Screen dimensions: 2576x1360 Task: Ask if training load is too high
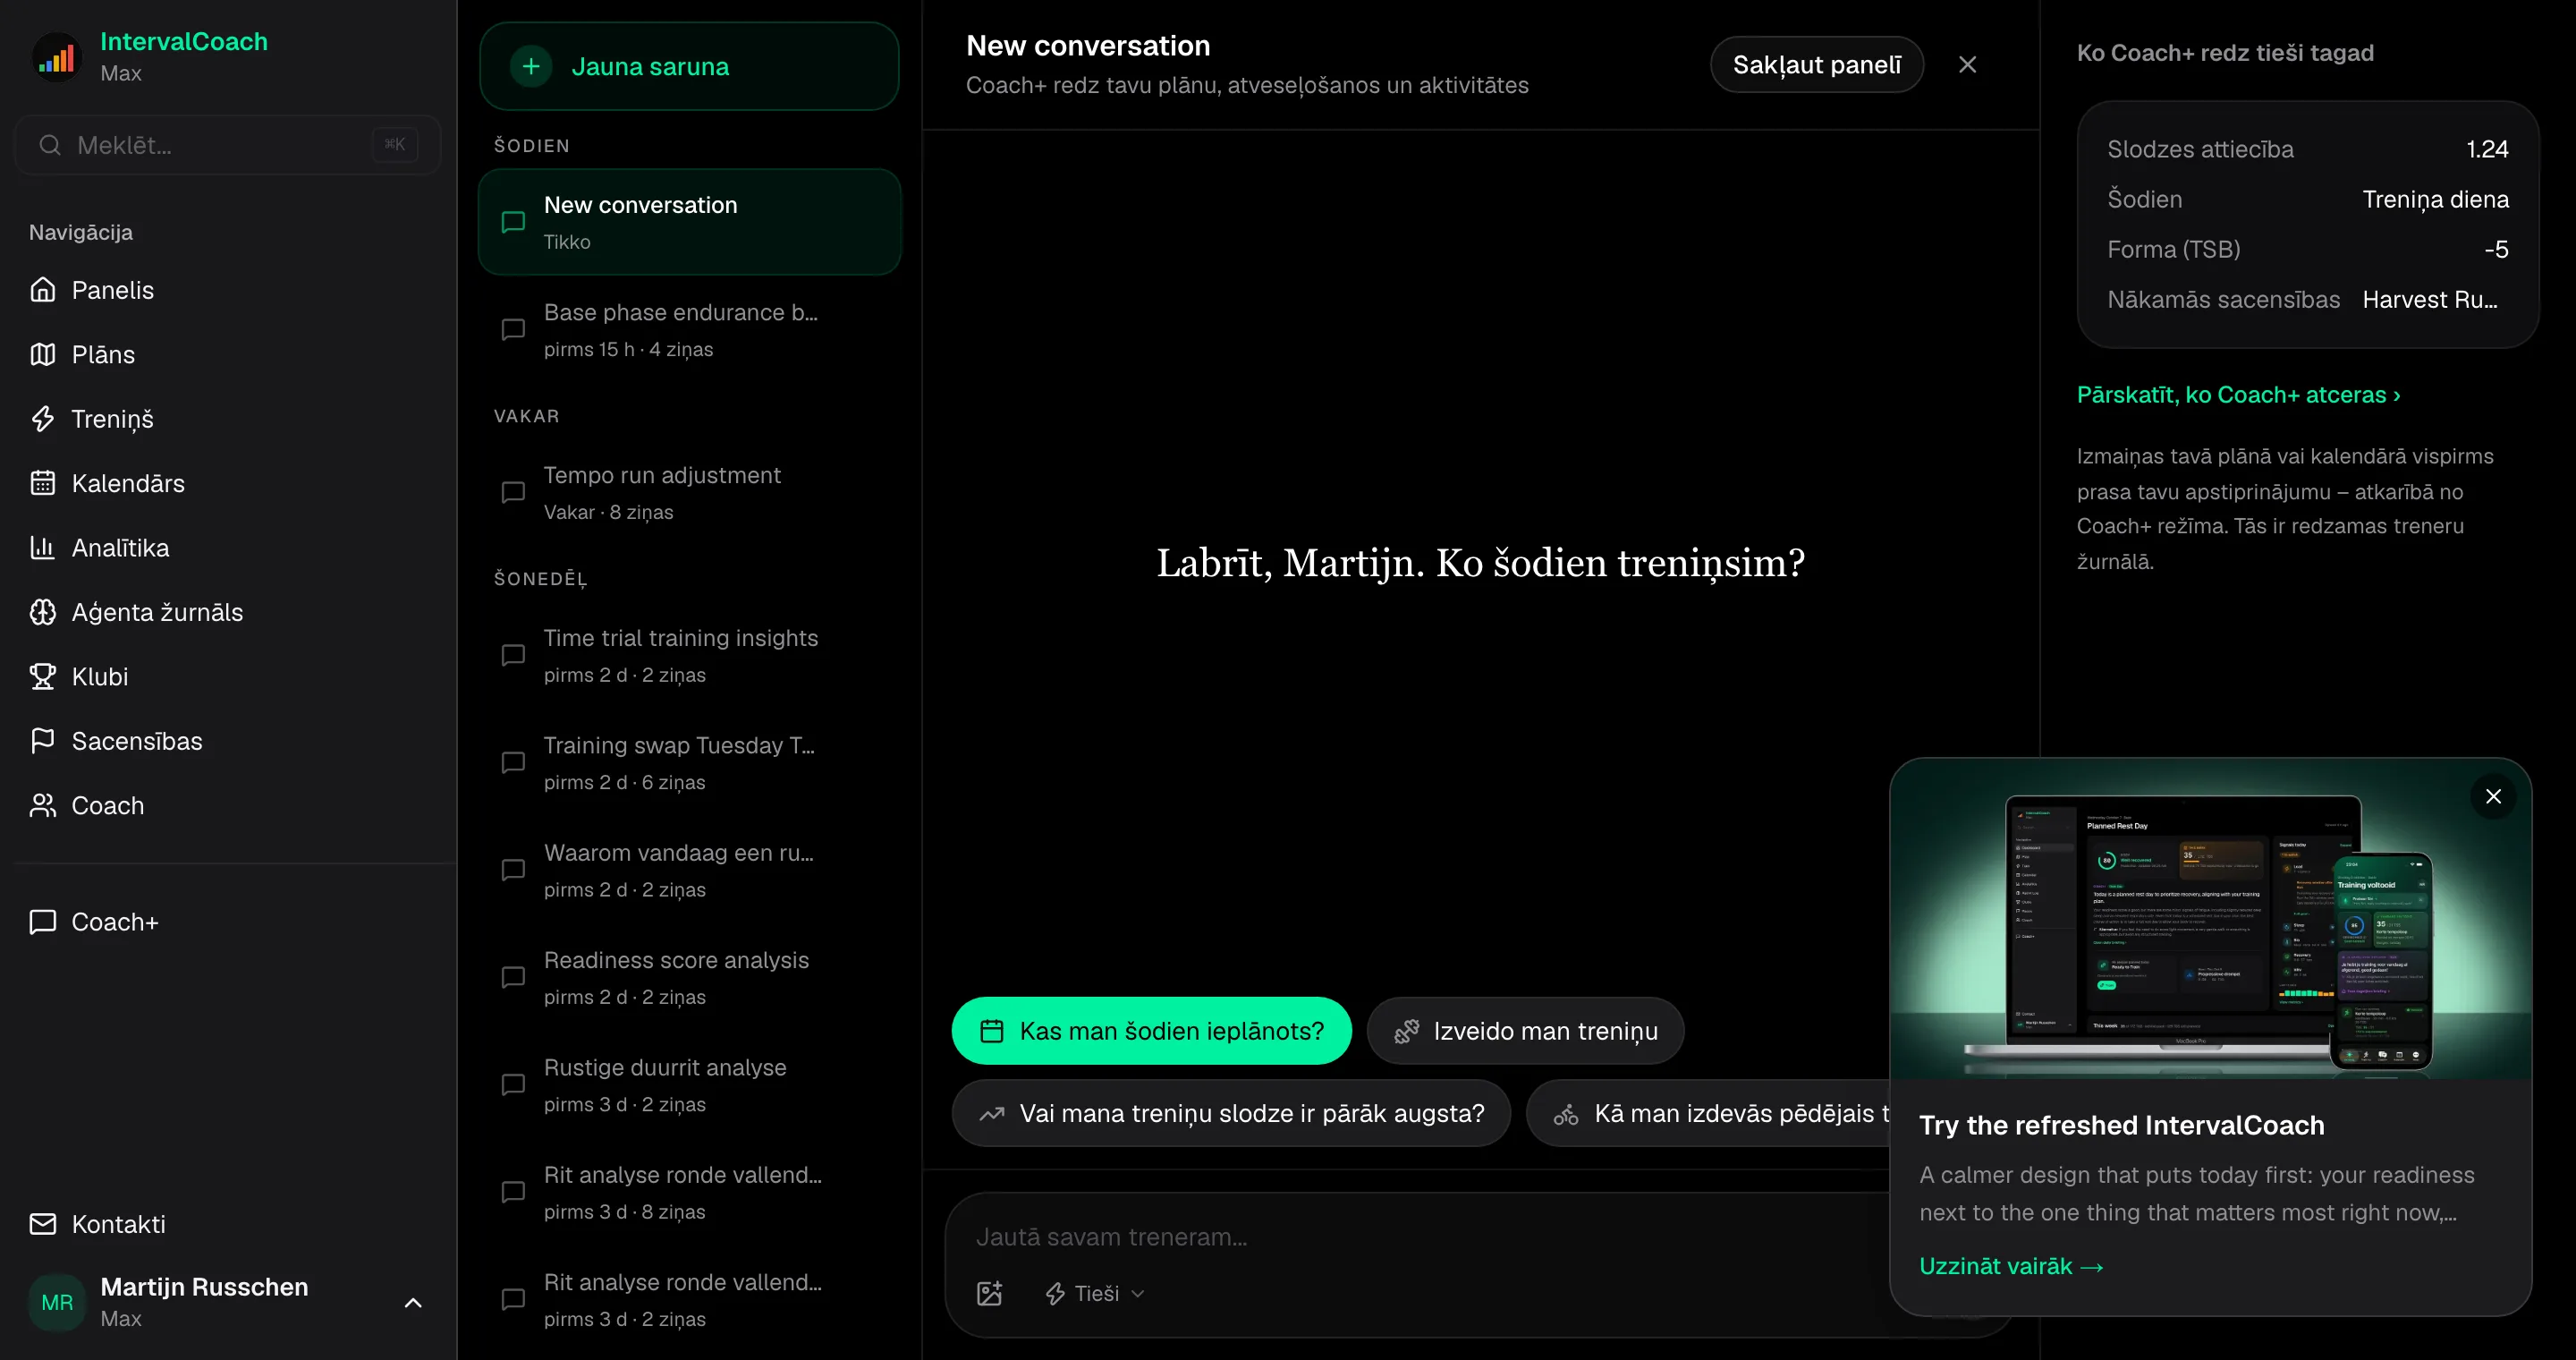click(x=1231, y=1113)
